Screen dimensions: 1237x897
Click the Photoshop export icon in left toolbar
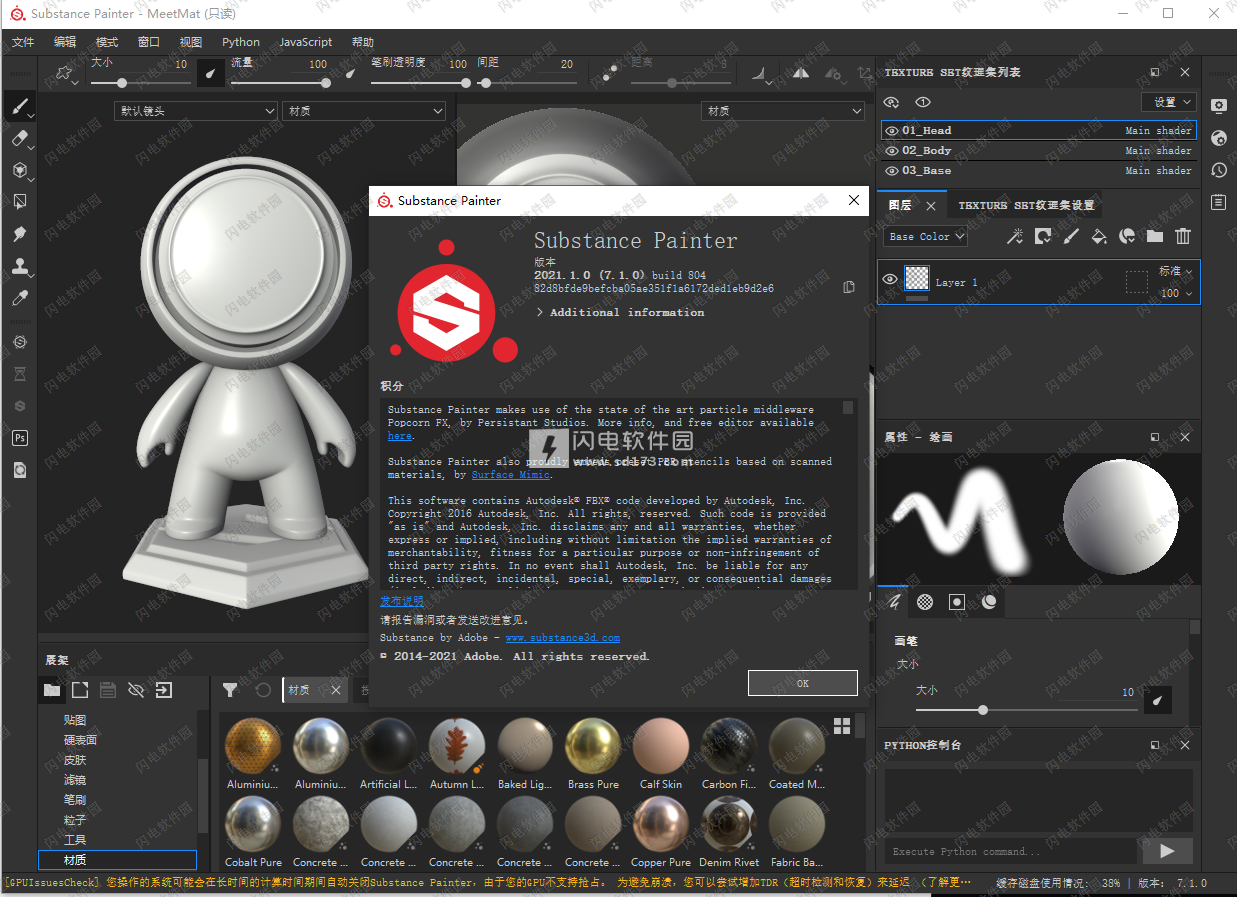coord(19,438)
